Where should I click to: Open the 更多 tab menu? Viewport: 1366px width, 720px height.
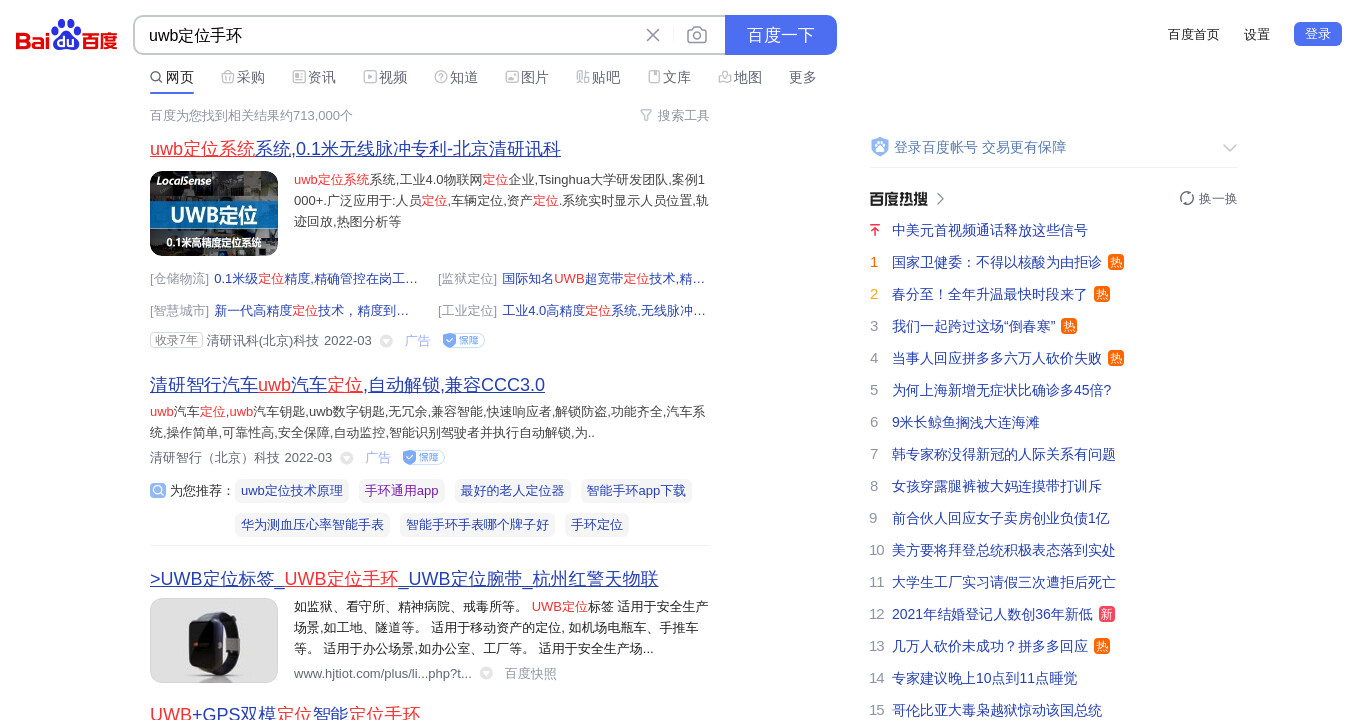click(803, 77)
